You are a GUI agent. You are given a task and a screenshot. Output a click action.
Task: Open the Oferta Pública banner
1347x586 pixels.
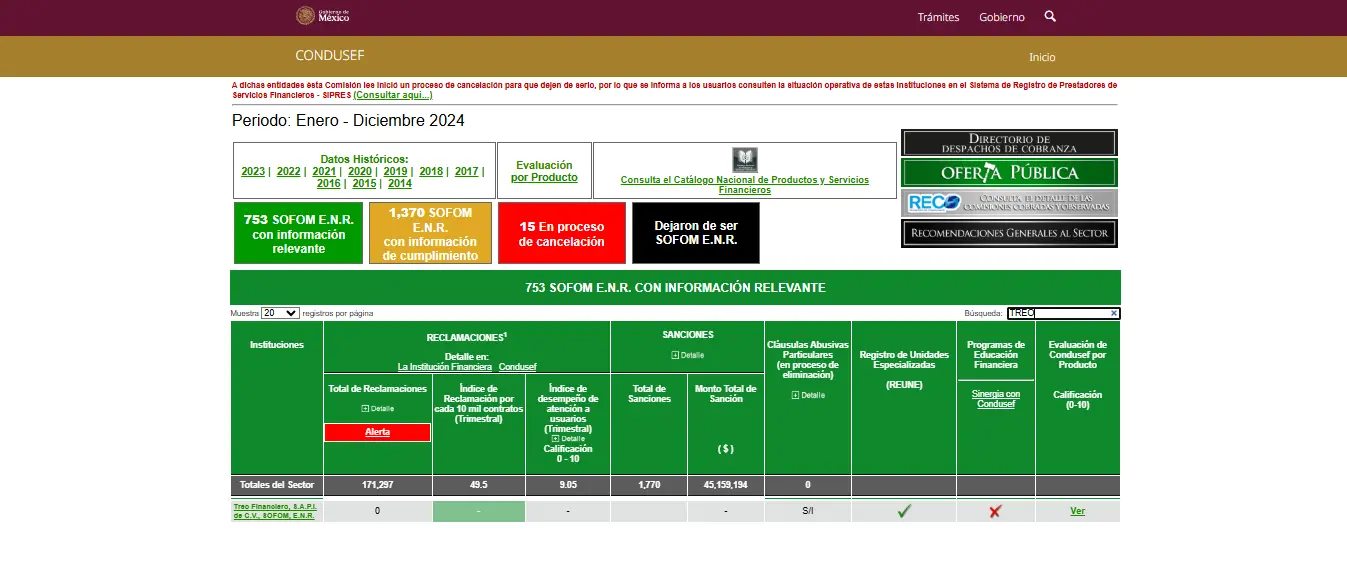1009,173
